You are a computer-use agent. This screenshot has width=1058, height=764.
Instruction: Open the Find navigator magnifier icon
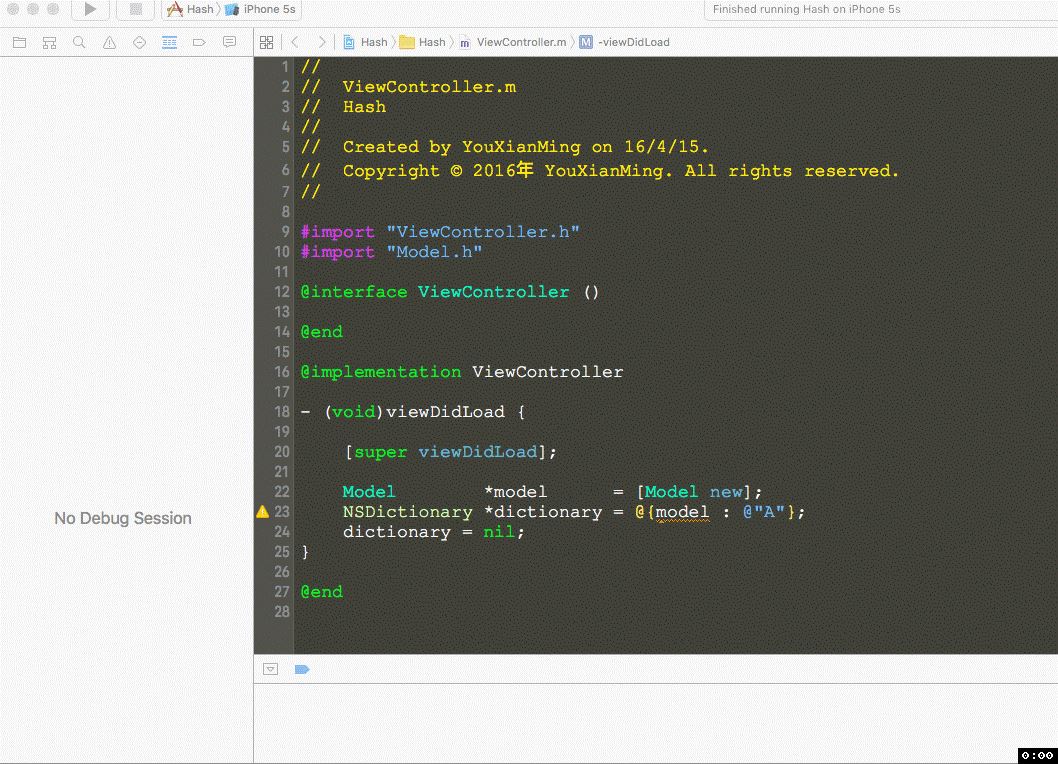[79, 43]
